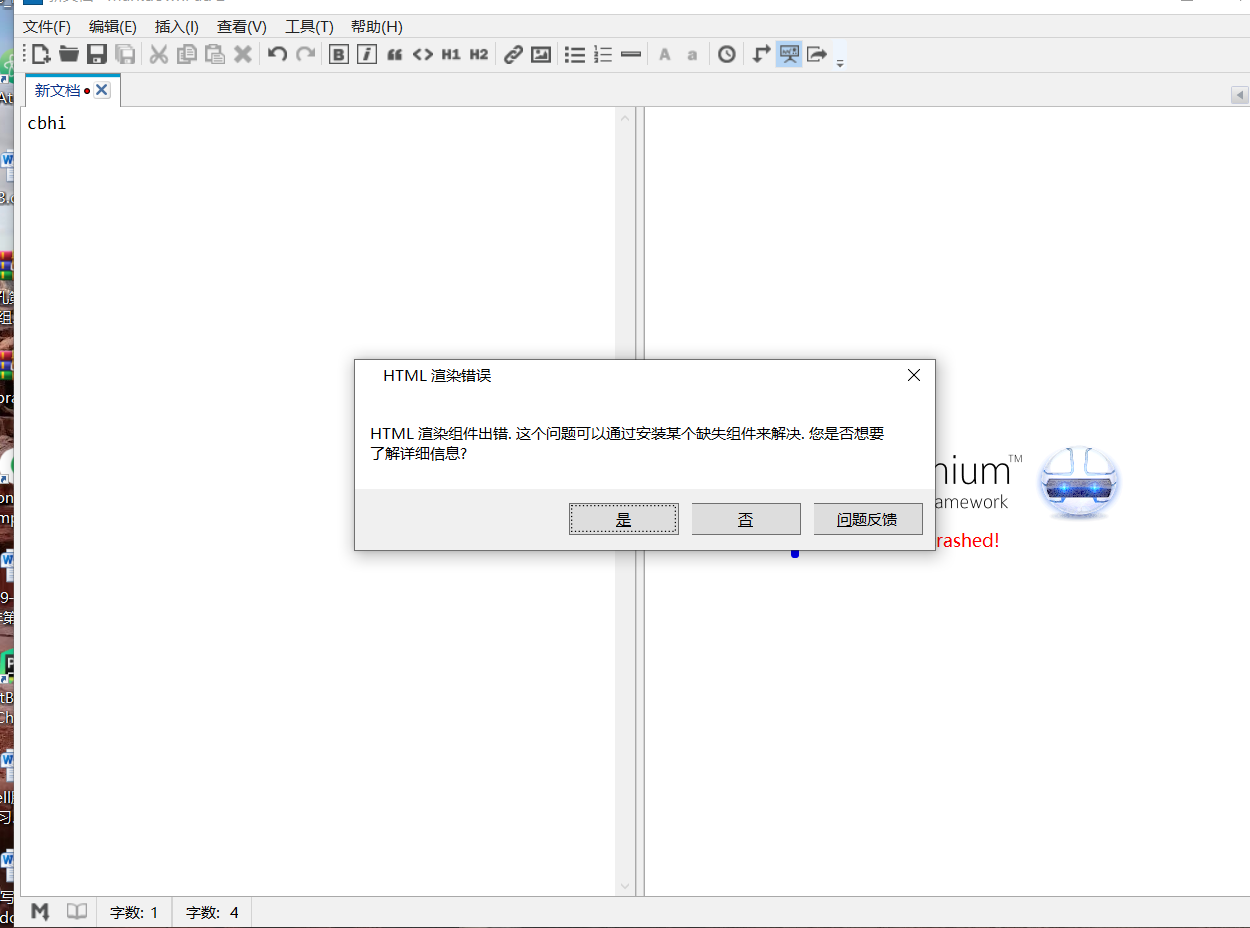1250x928 pixels.
Task: Insert a timestamp with the clock icon
Action: pyautogui.click(x=727, y=54)
